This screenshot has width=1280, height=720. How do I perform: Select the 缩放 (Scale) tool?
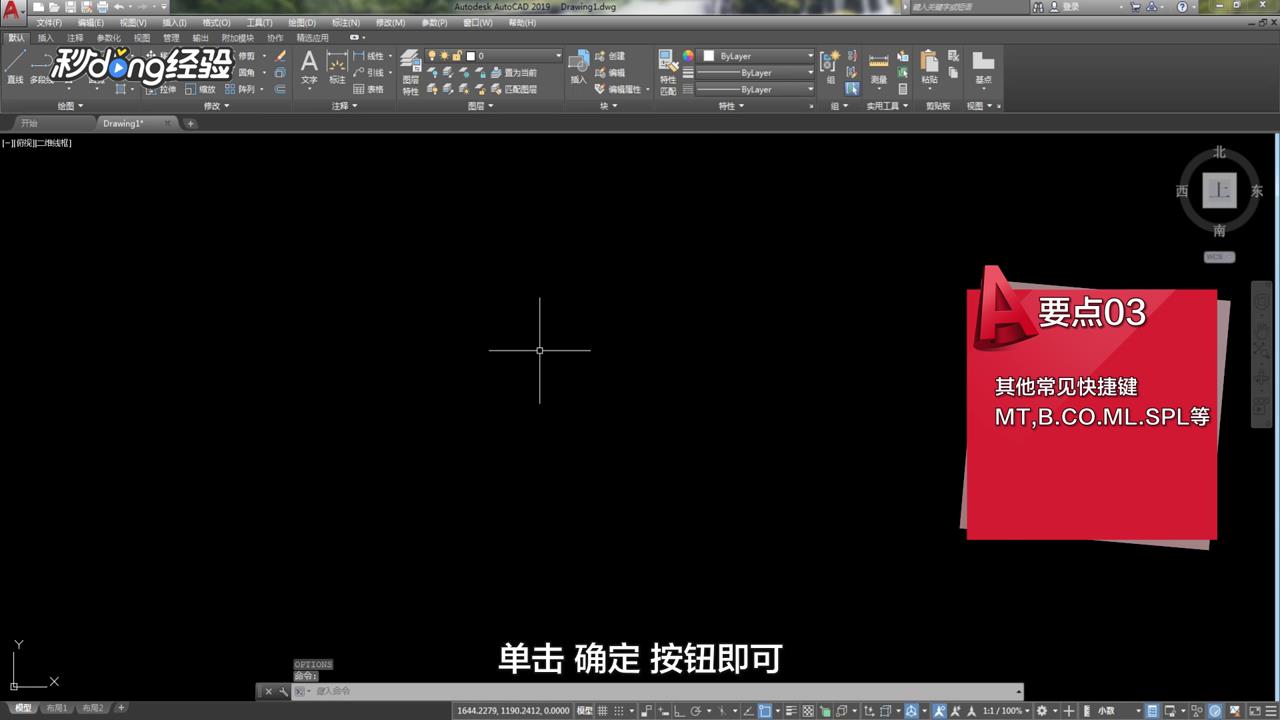(200, 89)
